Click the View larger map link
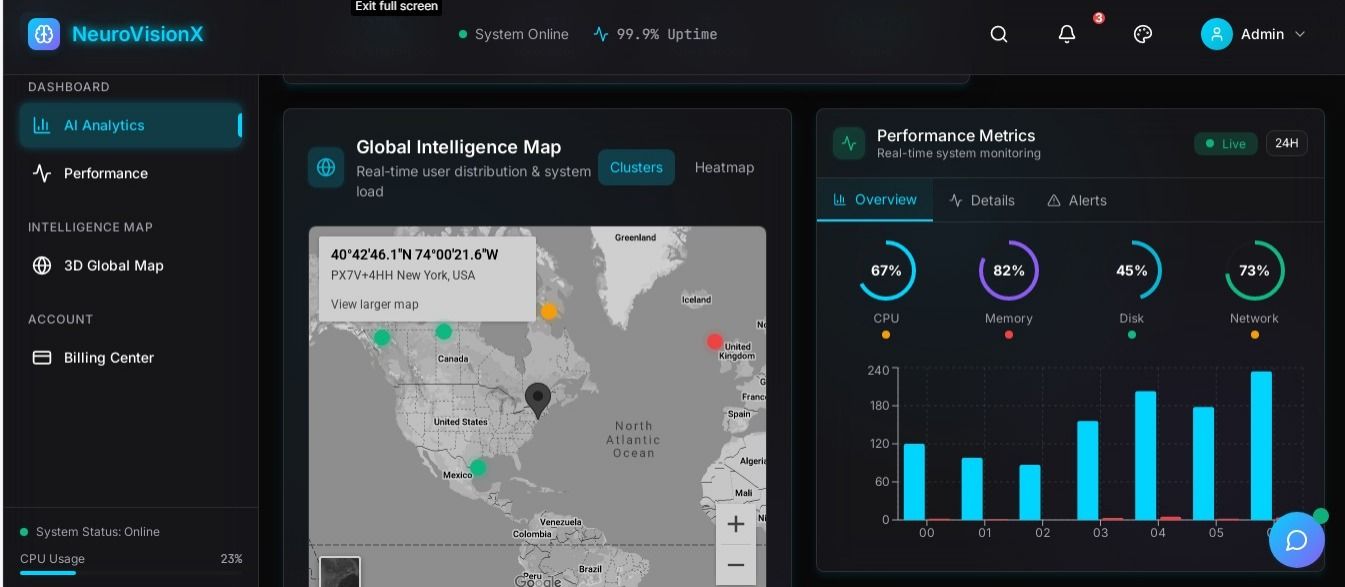 375,304
